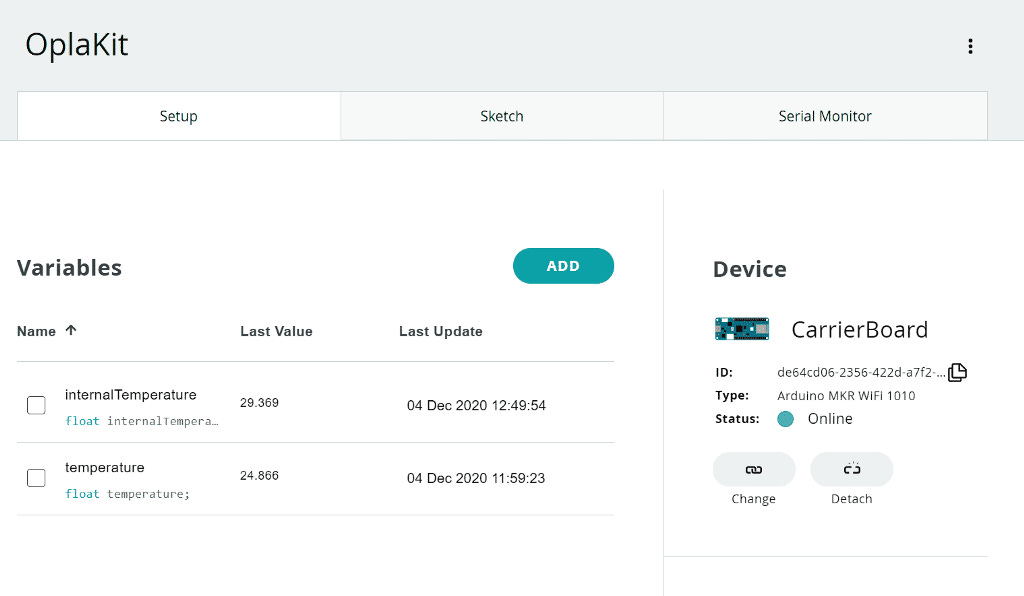Click the value 24.866
This screenshot has width=1024, height=596.
pyautogui.click(x=259, y=475)
